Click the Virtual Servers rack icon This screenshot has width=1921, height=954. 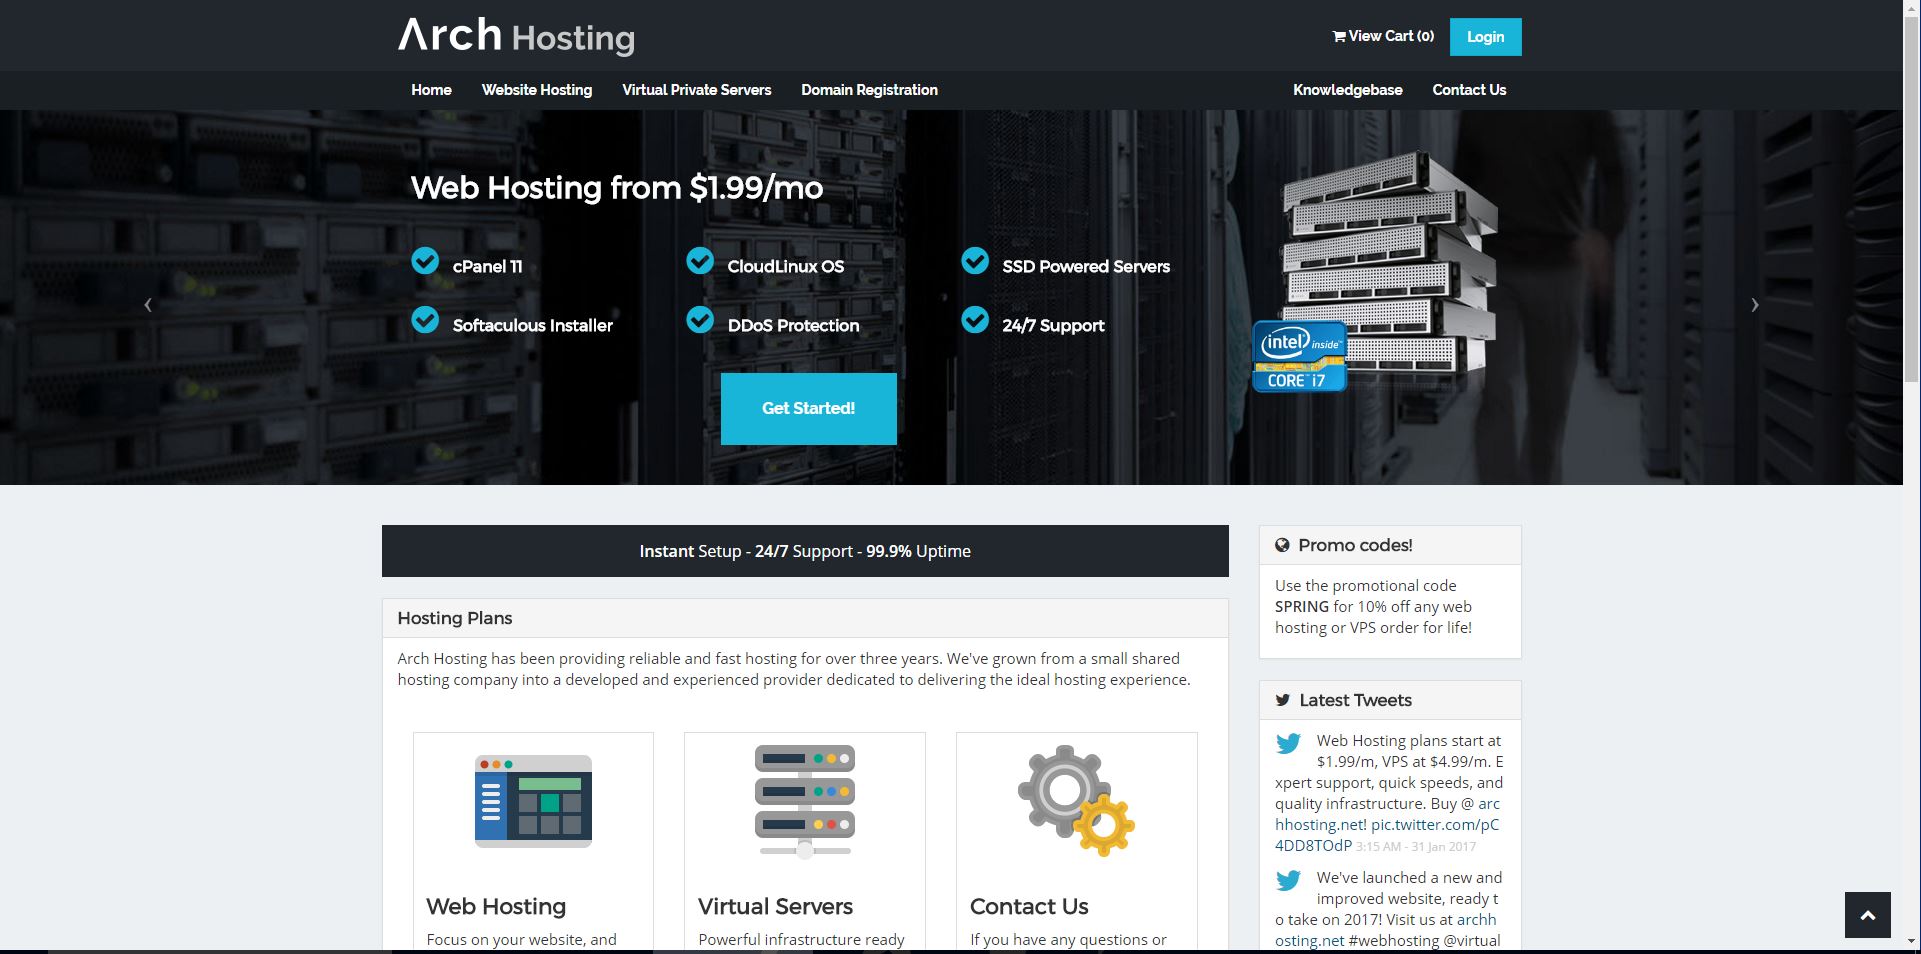pyautogui.click(x=805, y=801)
